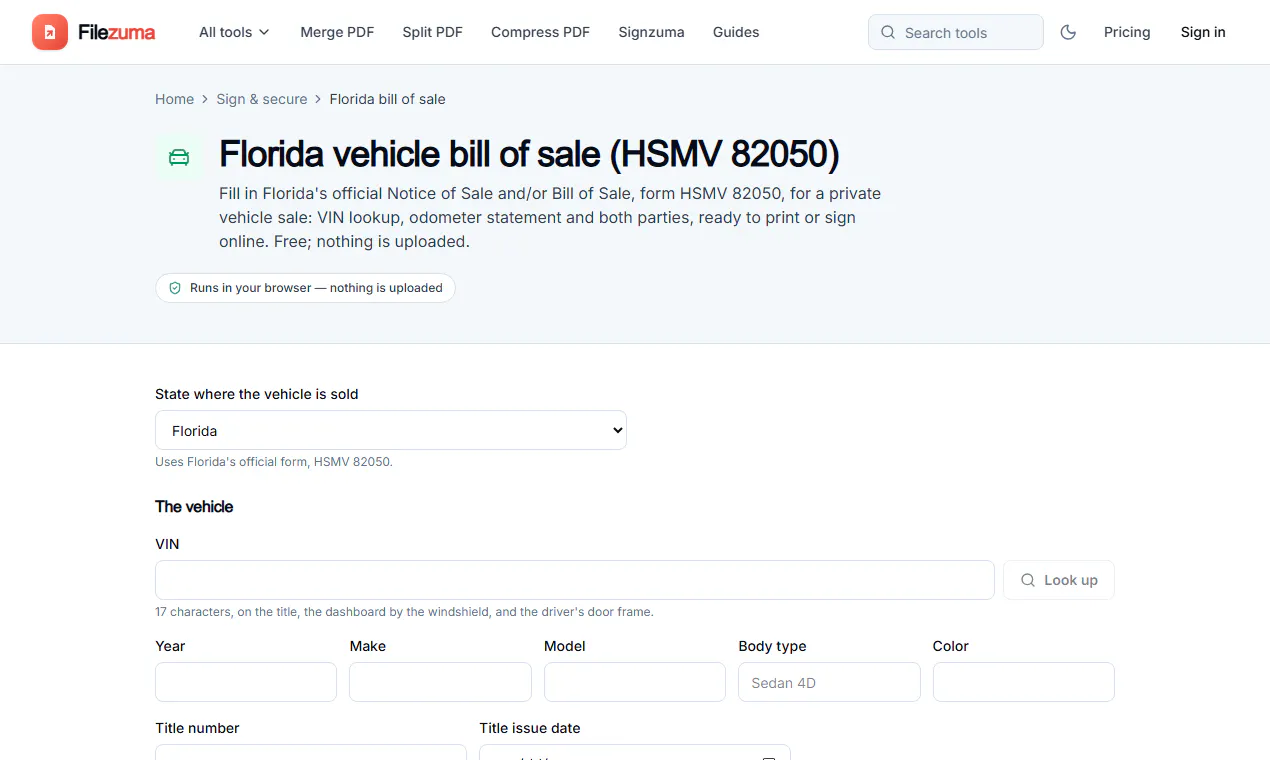This screenshot has width=1270, height=760.
Task: Expand the state selection dropdown showing Florida
Action: pos(391,430)
